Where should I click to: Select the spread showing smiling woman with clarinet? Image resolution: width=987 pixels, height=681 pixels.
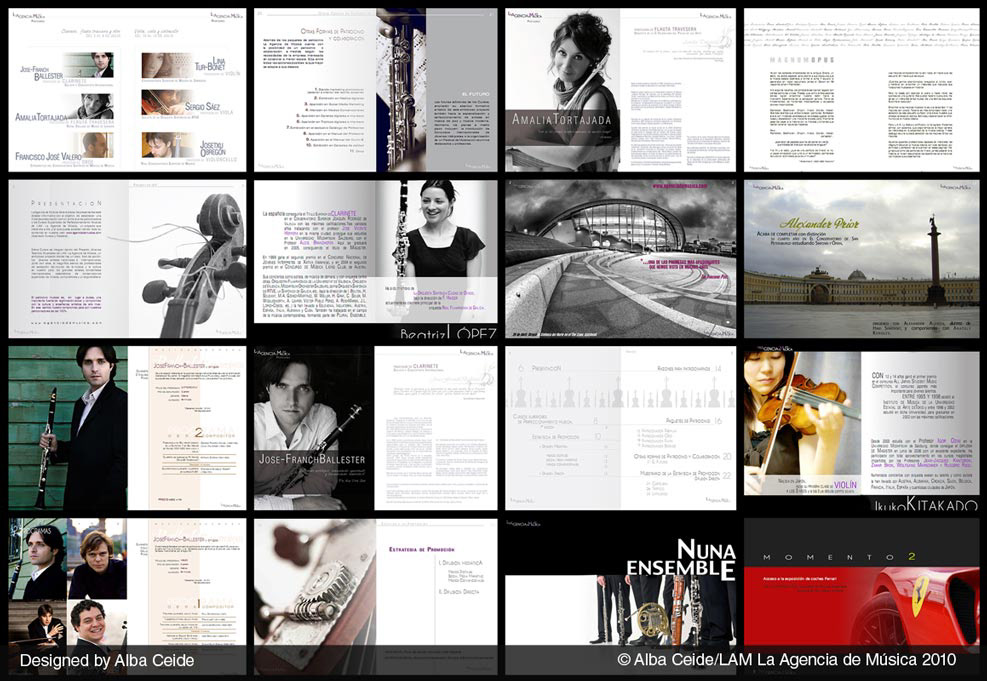[x=375, y=259]
